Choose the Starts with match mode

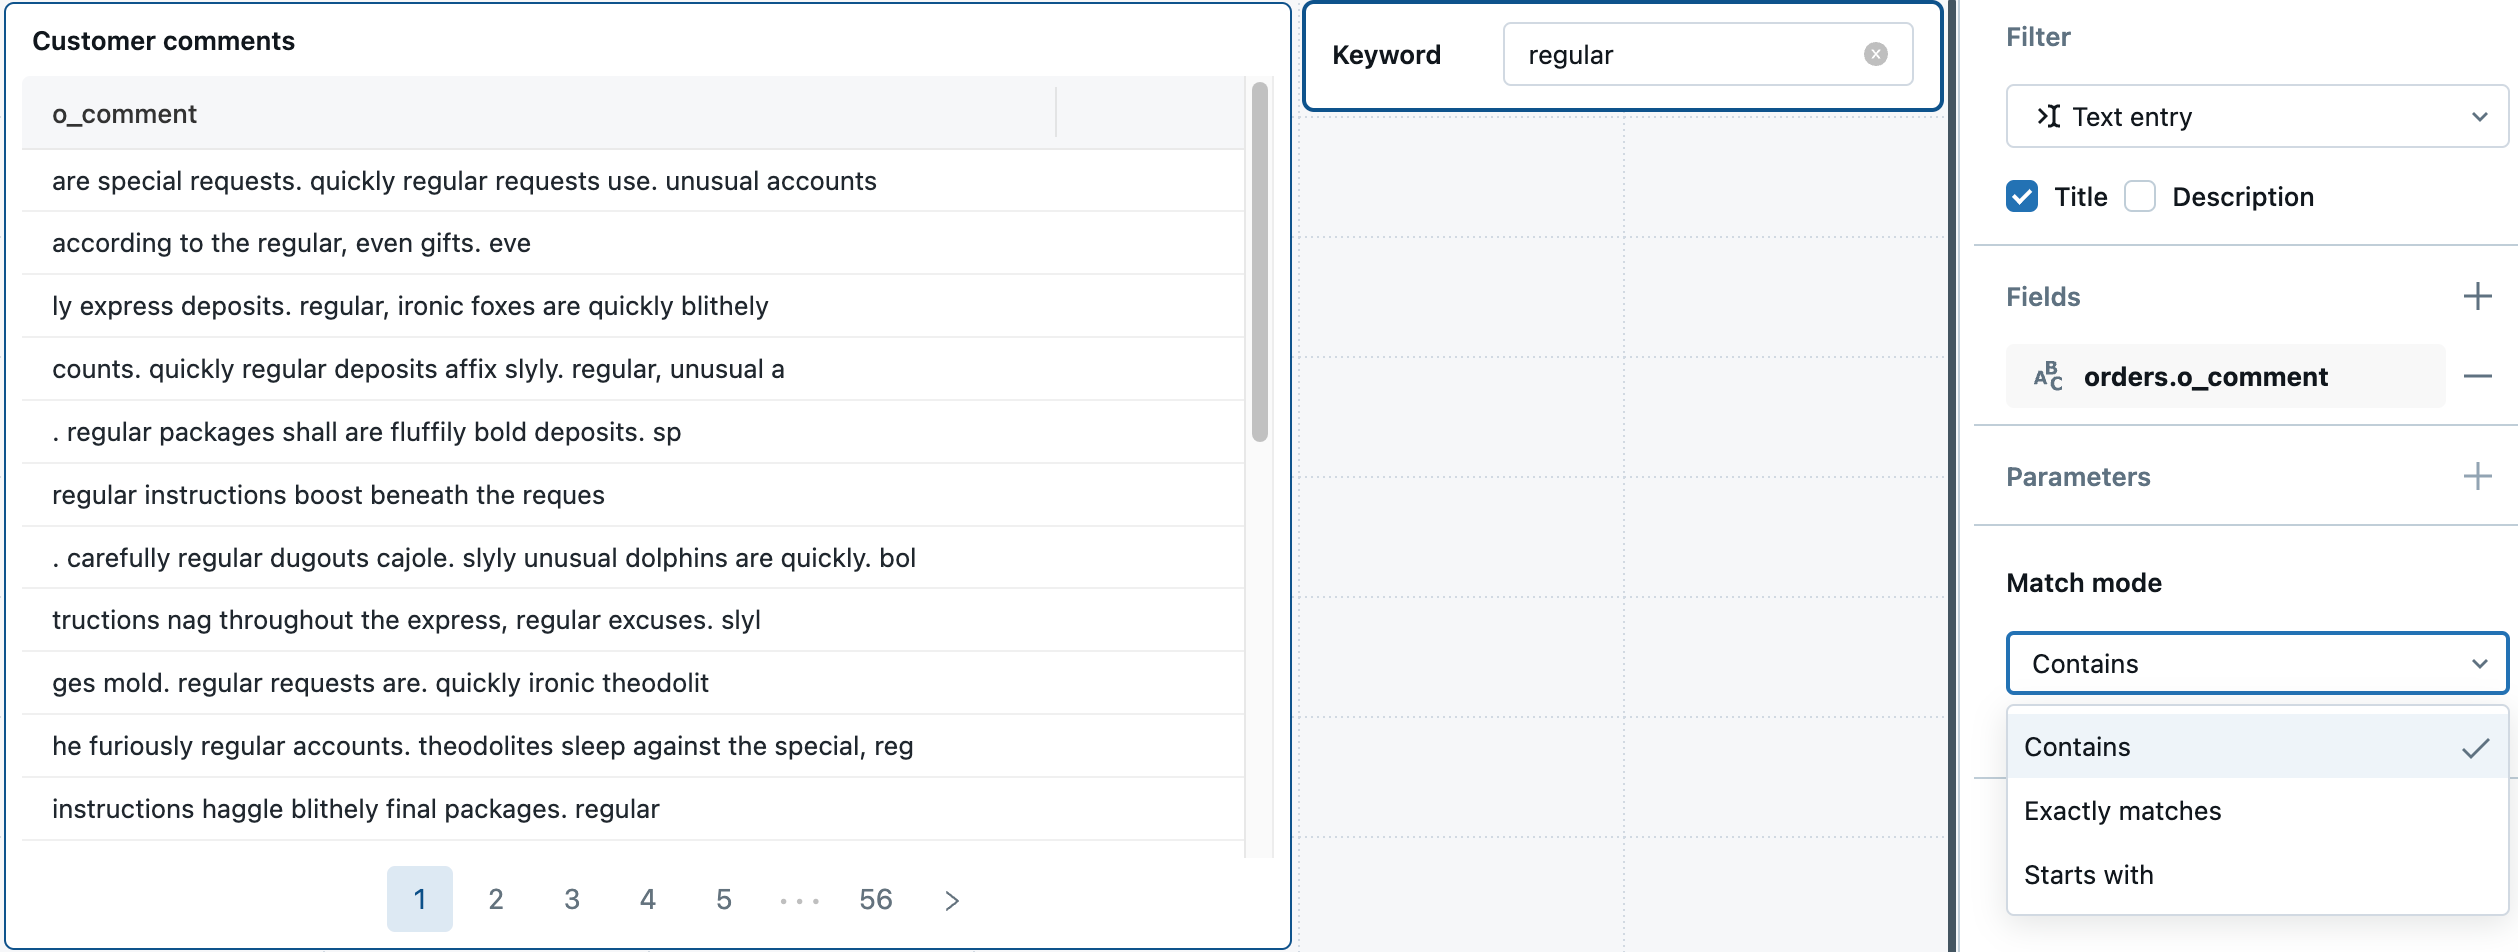(2088, 875)
